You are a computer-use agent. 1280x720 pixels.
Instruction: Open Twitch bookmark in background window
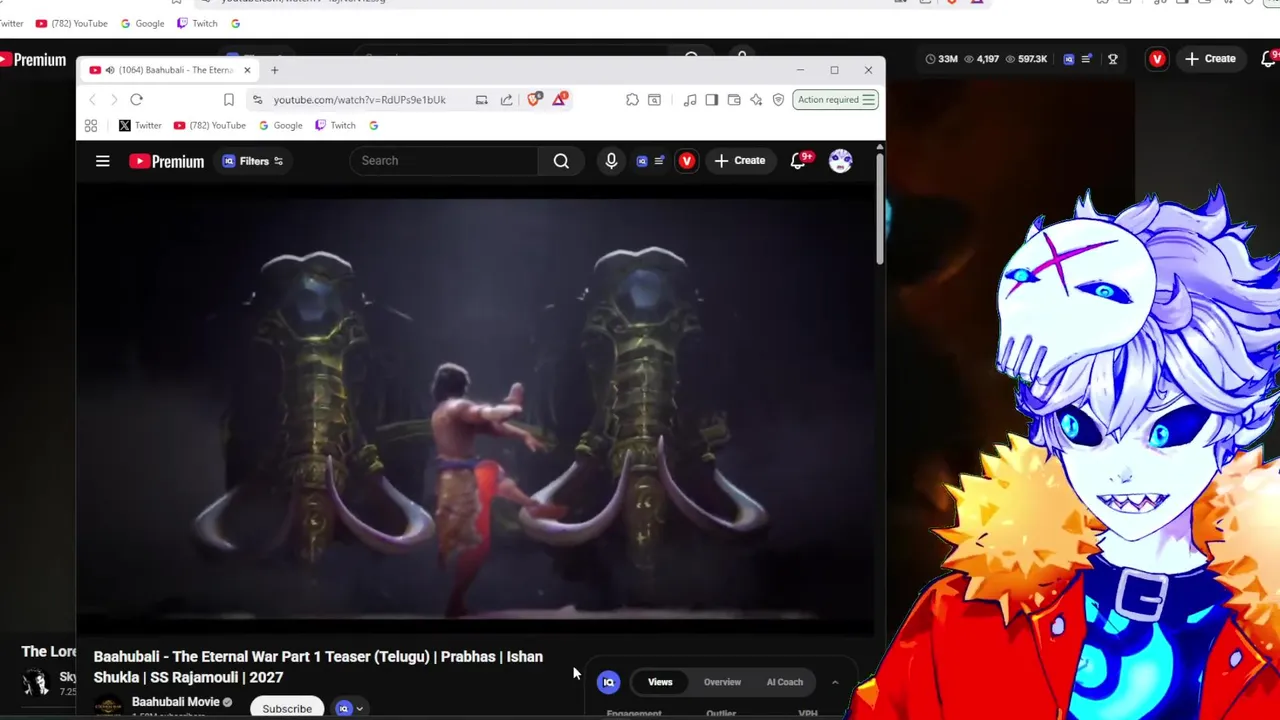coord(198,23)
